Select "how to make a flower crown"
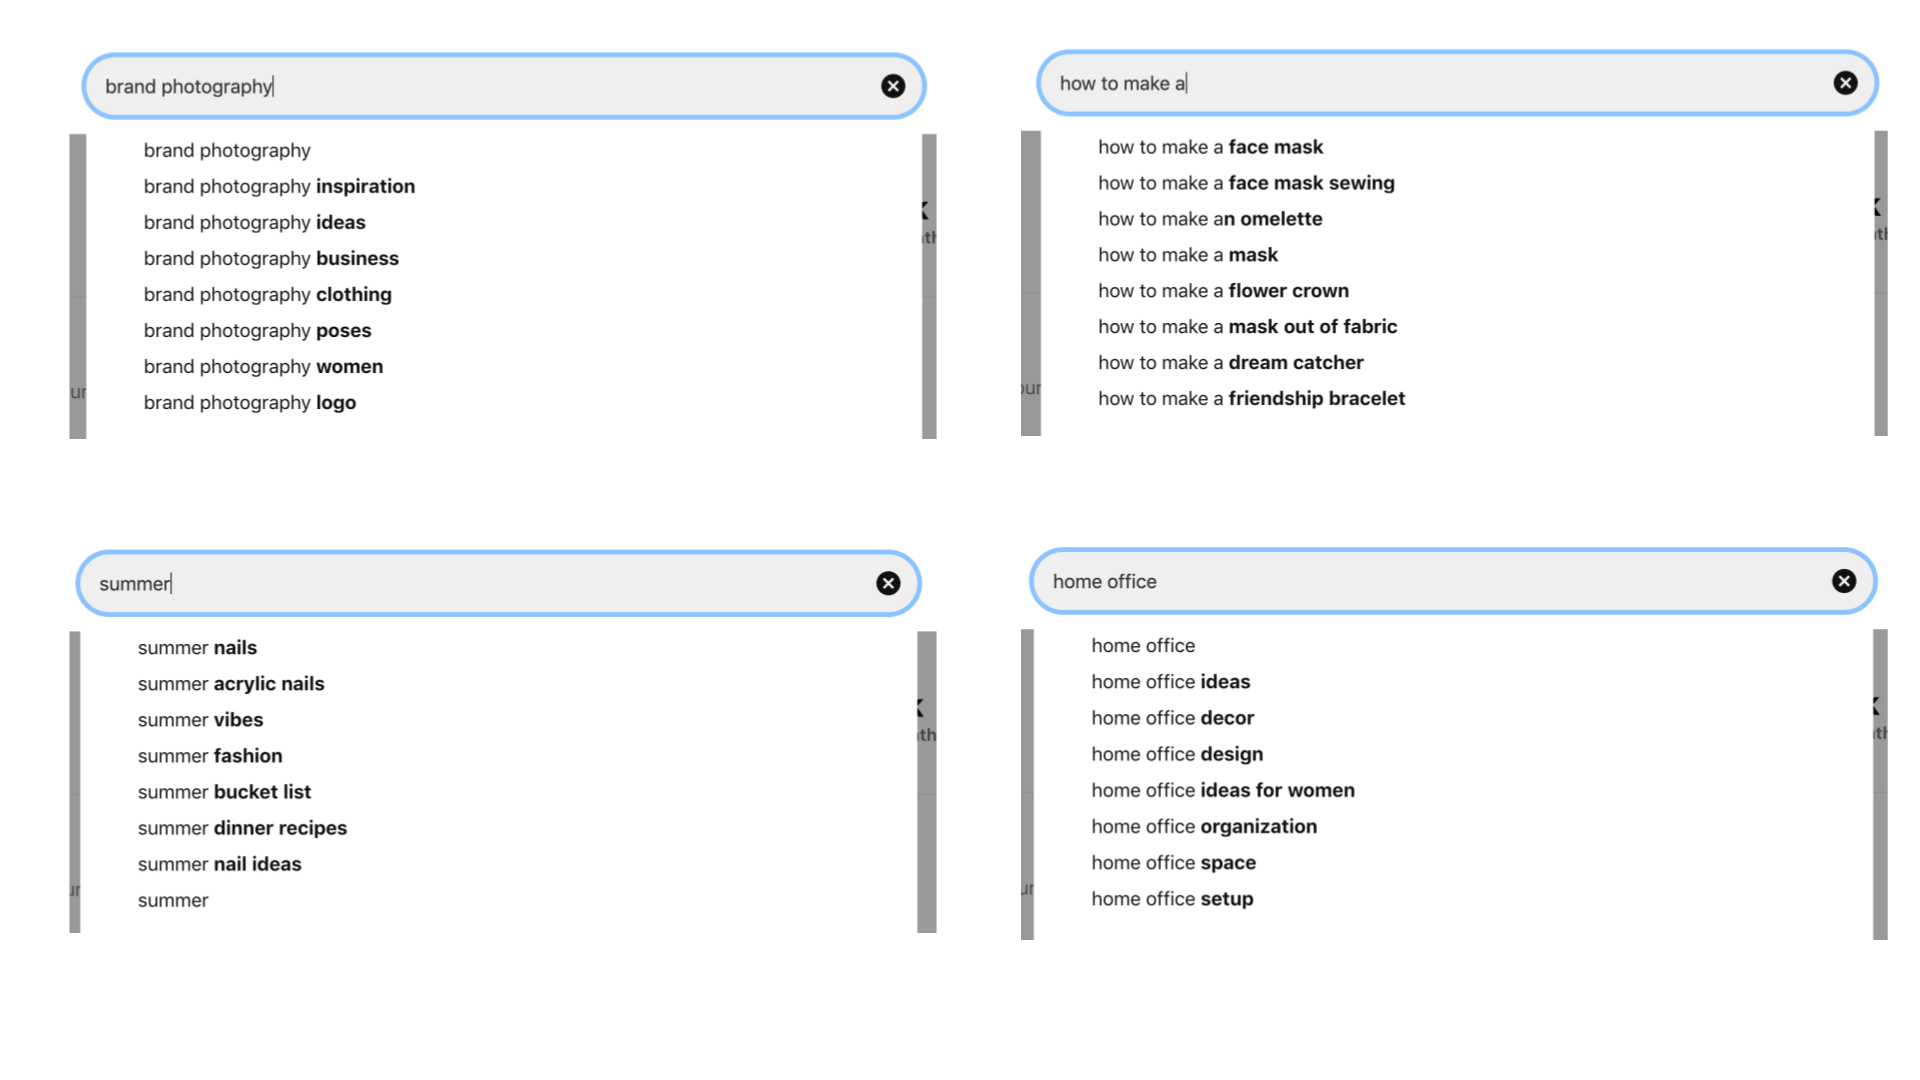1920x1080 pixels. (1223, 291)
